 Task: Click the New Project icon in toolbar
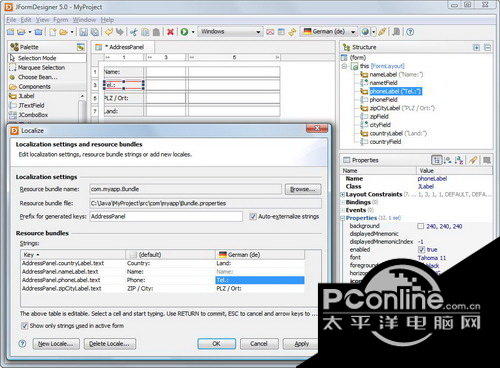tap(11, 32)
